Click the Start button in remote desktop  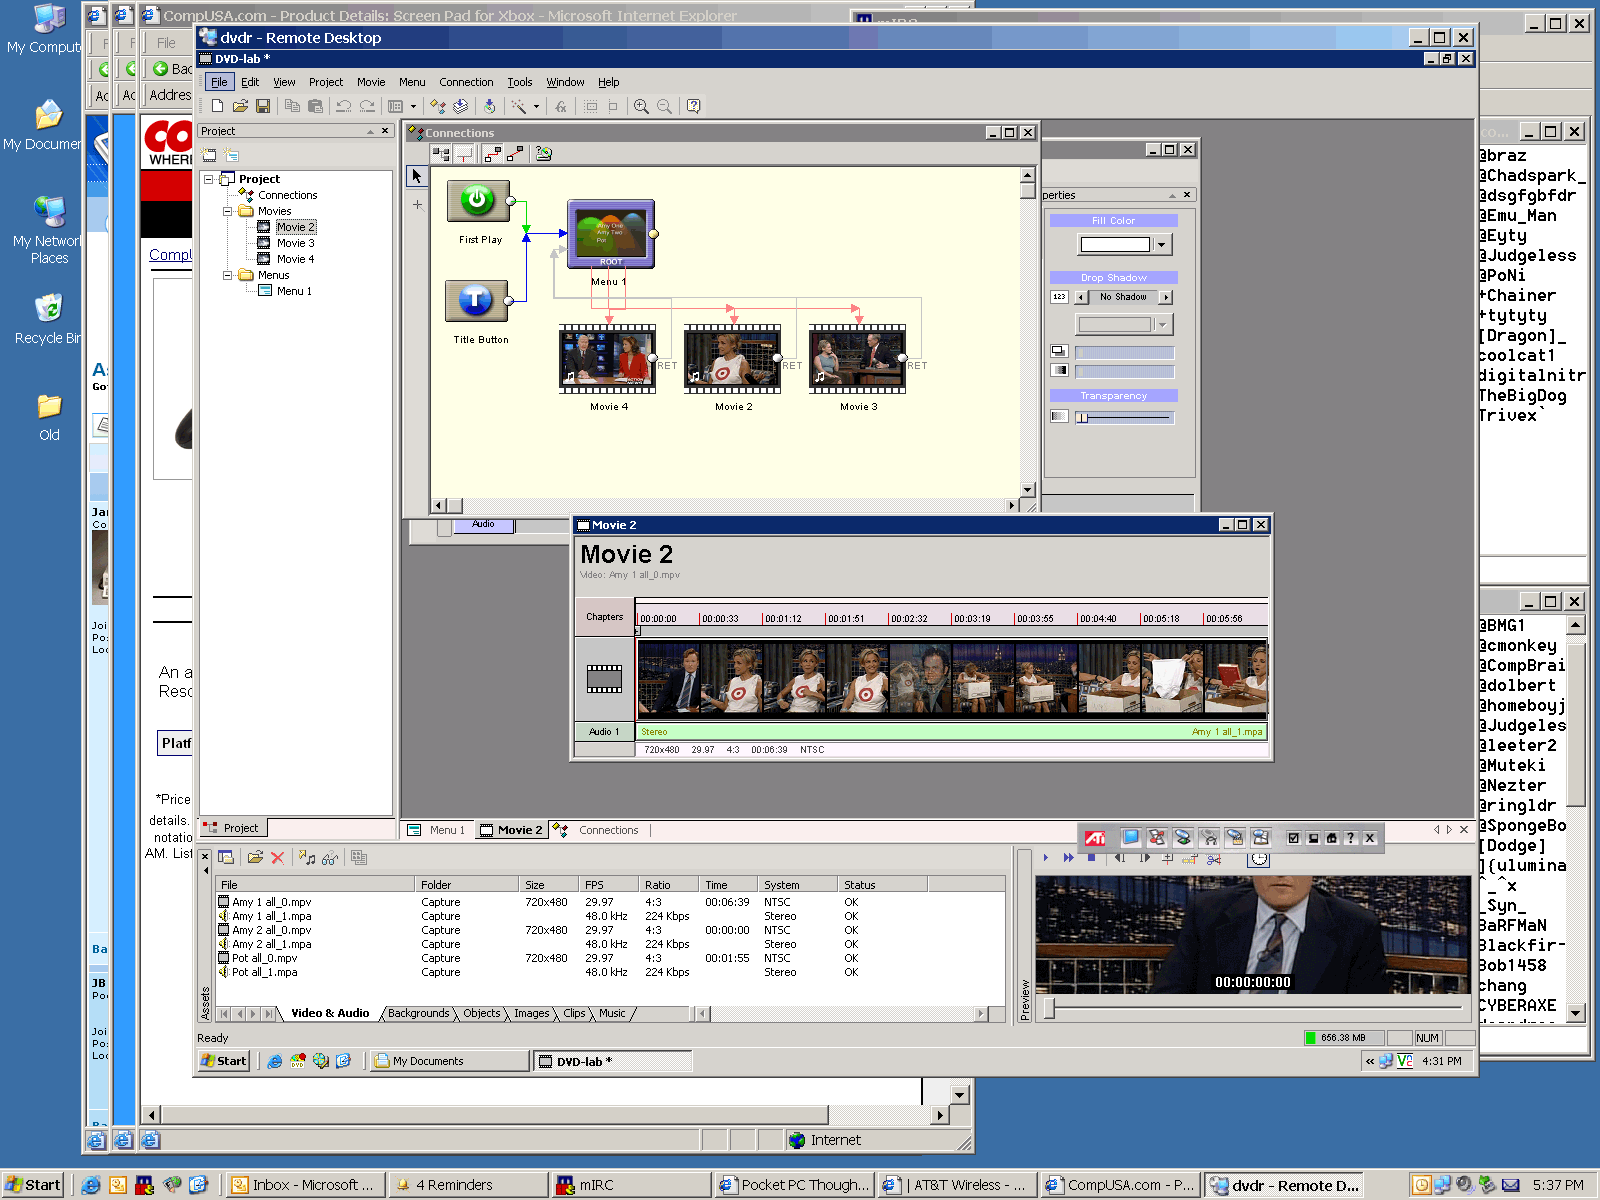(x=223, y=1061)
